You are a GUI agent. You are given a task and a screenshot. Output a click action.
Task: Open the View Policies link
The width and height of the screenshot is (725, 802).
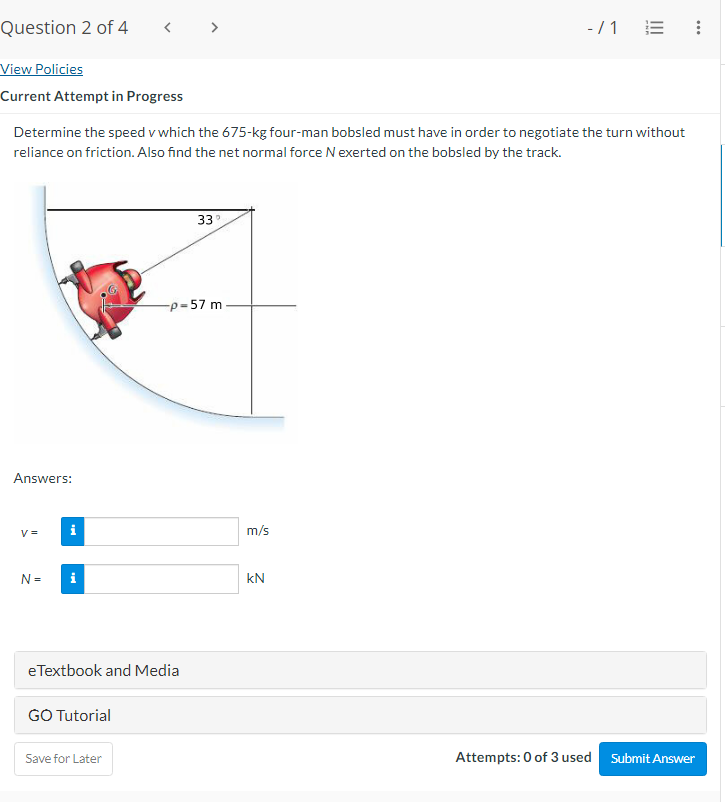click(x=41, y=70)
